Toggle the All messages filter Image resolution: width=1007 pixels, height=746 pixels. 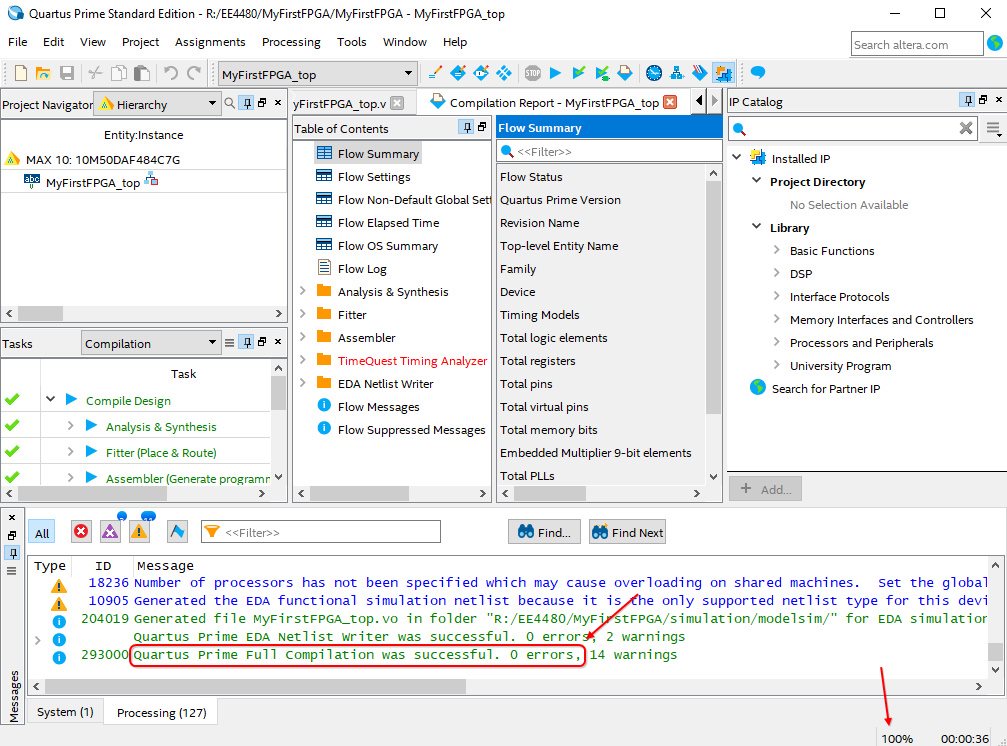click(x=41, y=533)
